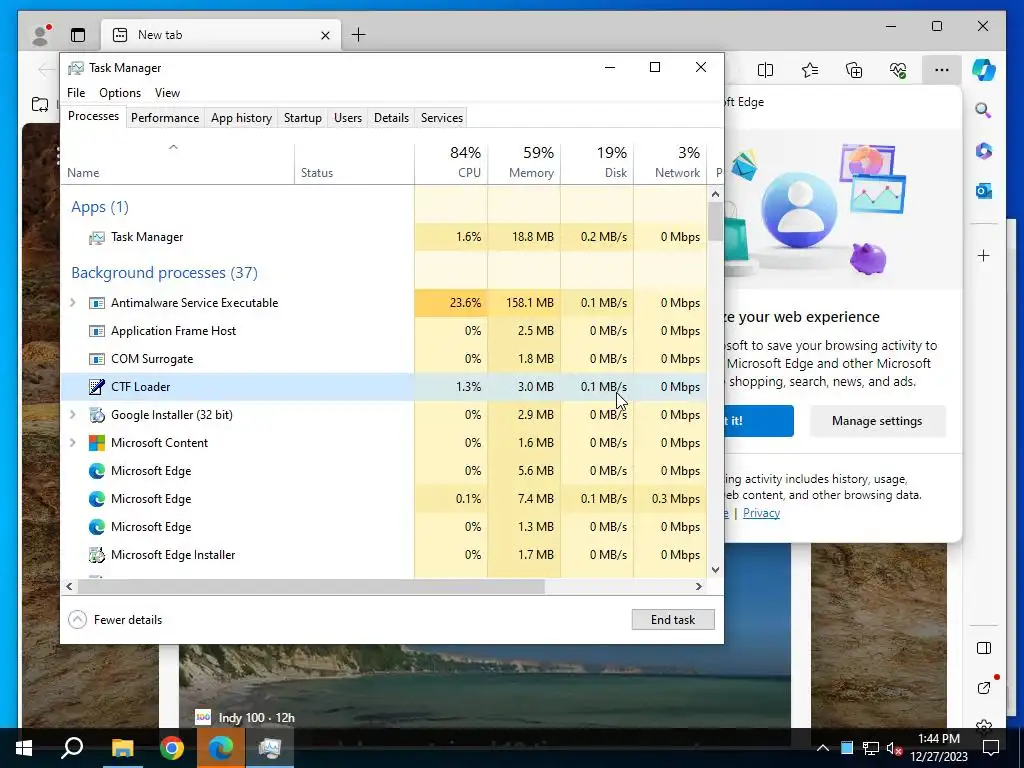Click Edge sidebar layout icon near the bottom
This screenshot has width=1024, height=768.
pos(984,648)
